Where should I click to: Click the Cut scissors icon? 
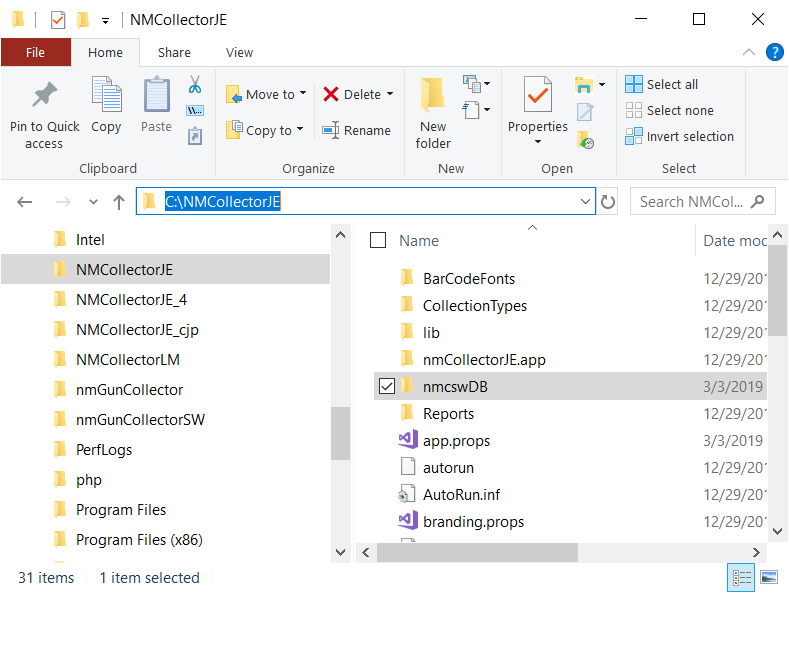pos(195,84)
